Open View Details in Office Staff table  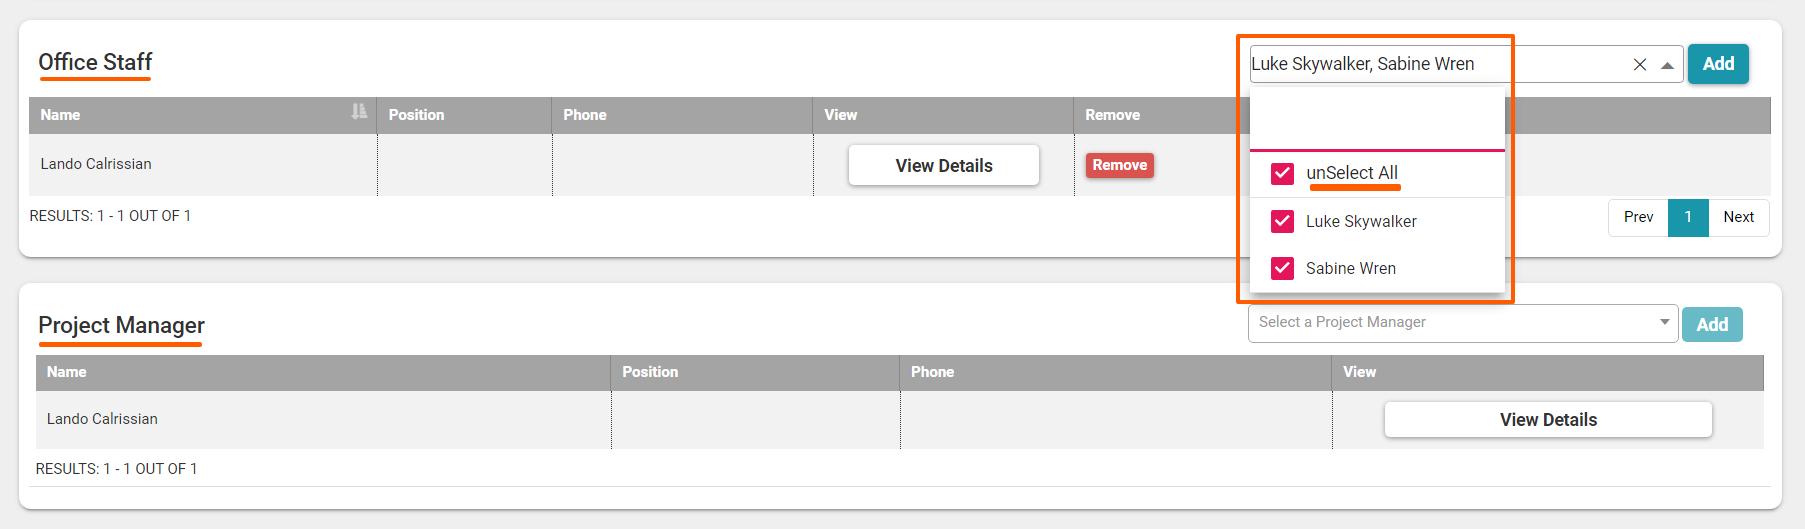(943, 165)
